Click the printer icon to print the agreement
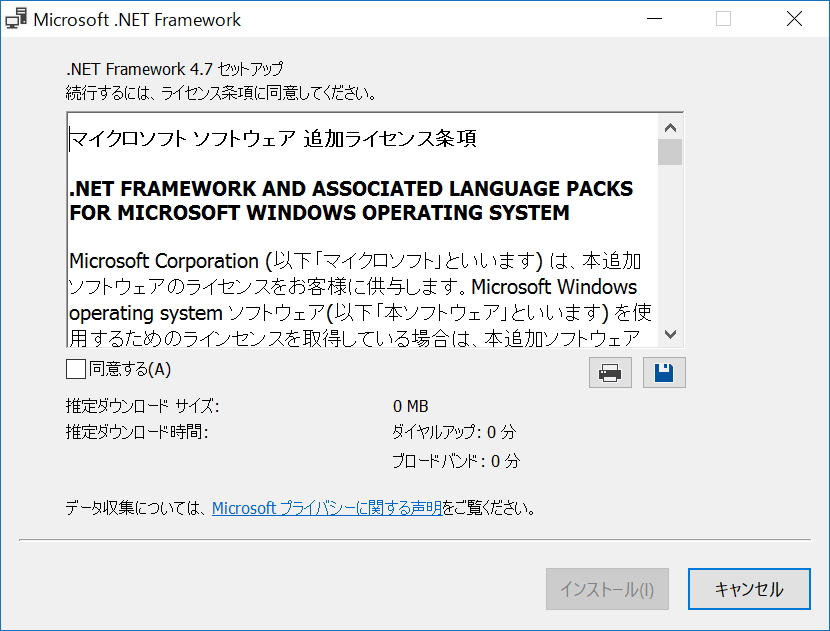Viewport: 830px width, 631px height. [x=610, y=372]
